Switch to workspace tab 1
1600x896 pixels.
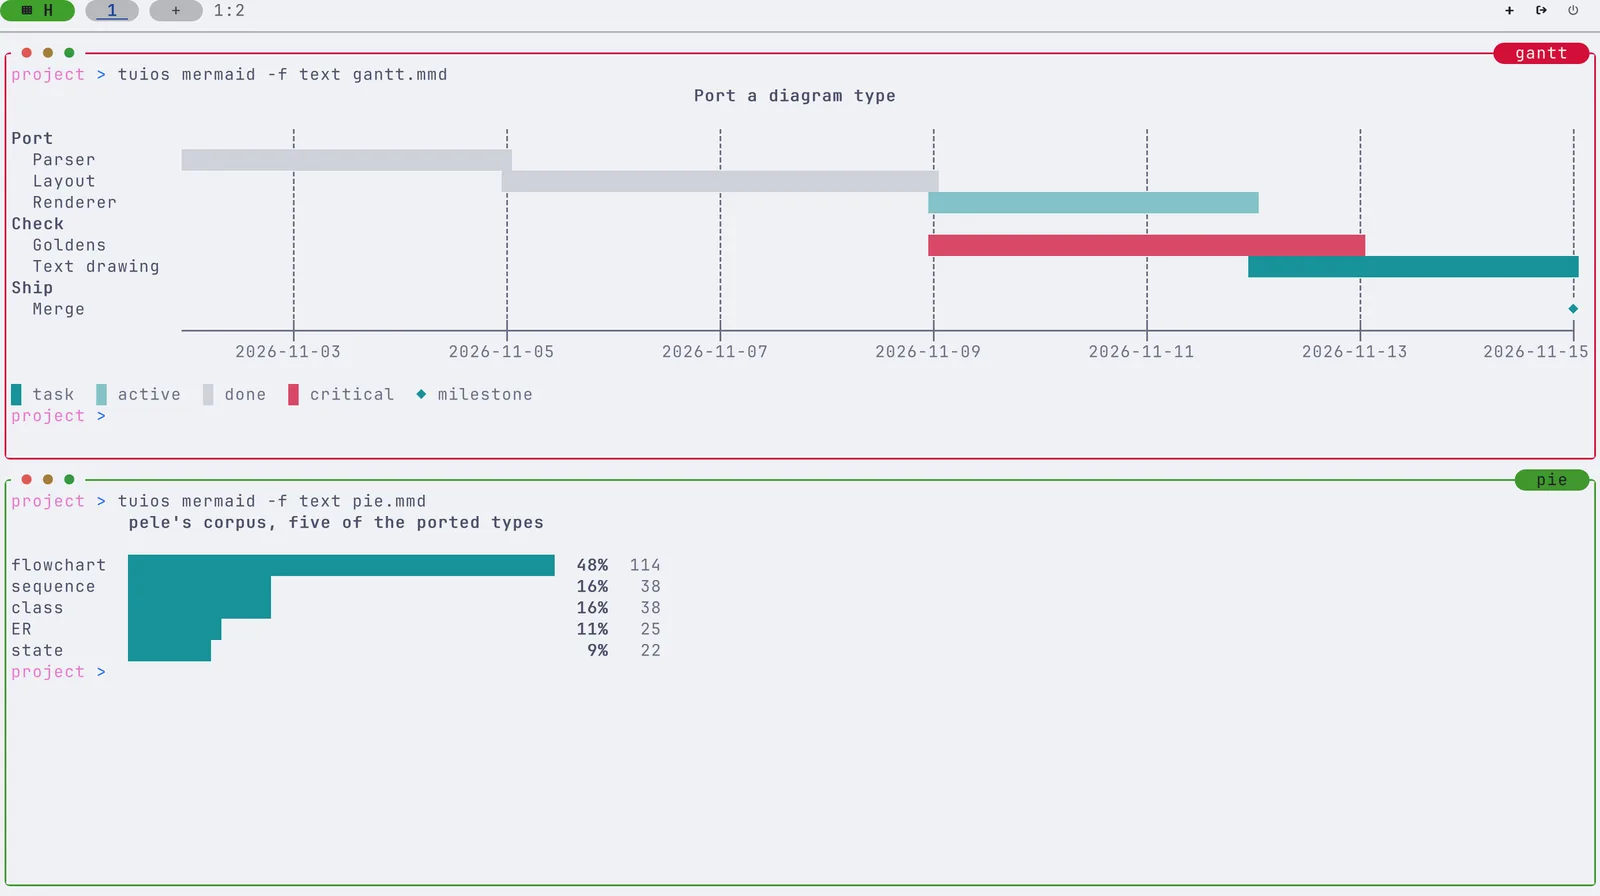tap(112, 11)
